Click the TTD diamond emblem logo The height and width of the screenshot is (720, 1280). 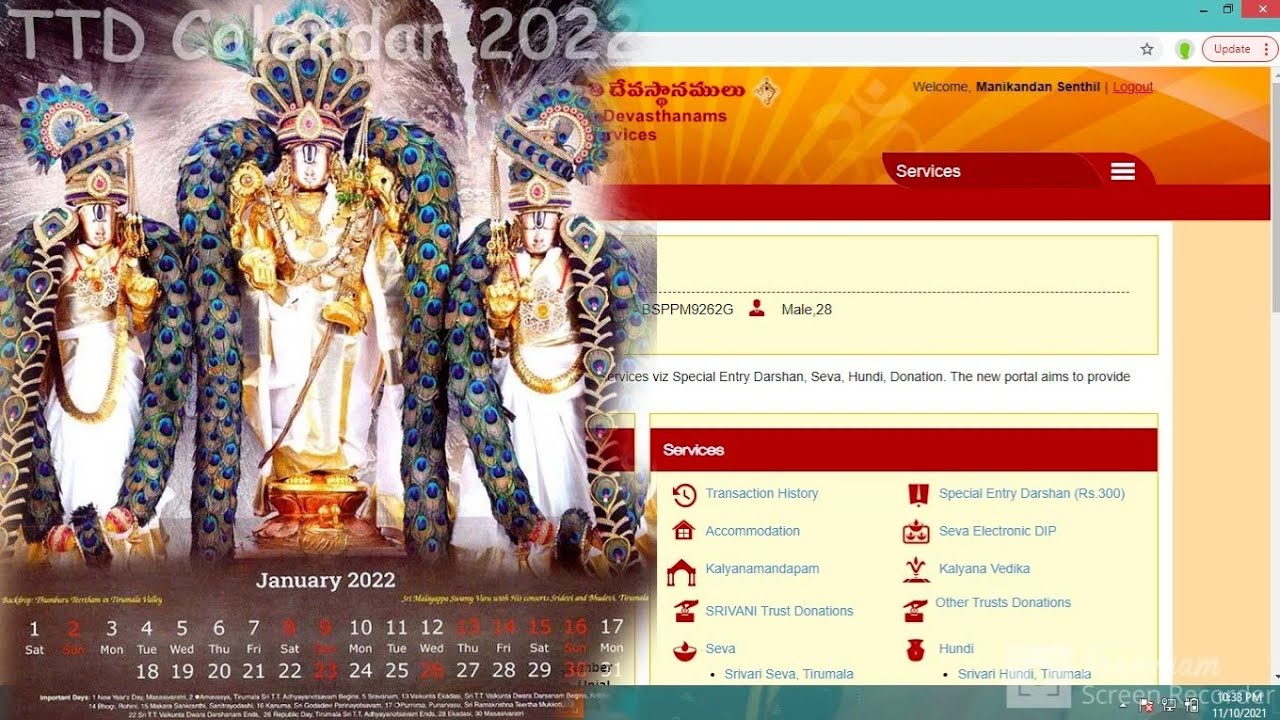point(767,92)
